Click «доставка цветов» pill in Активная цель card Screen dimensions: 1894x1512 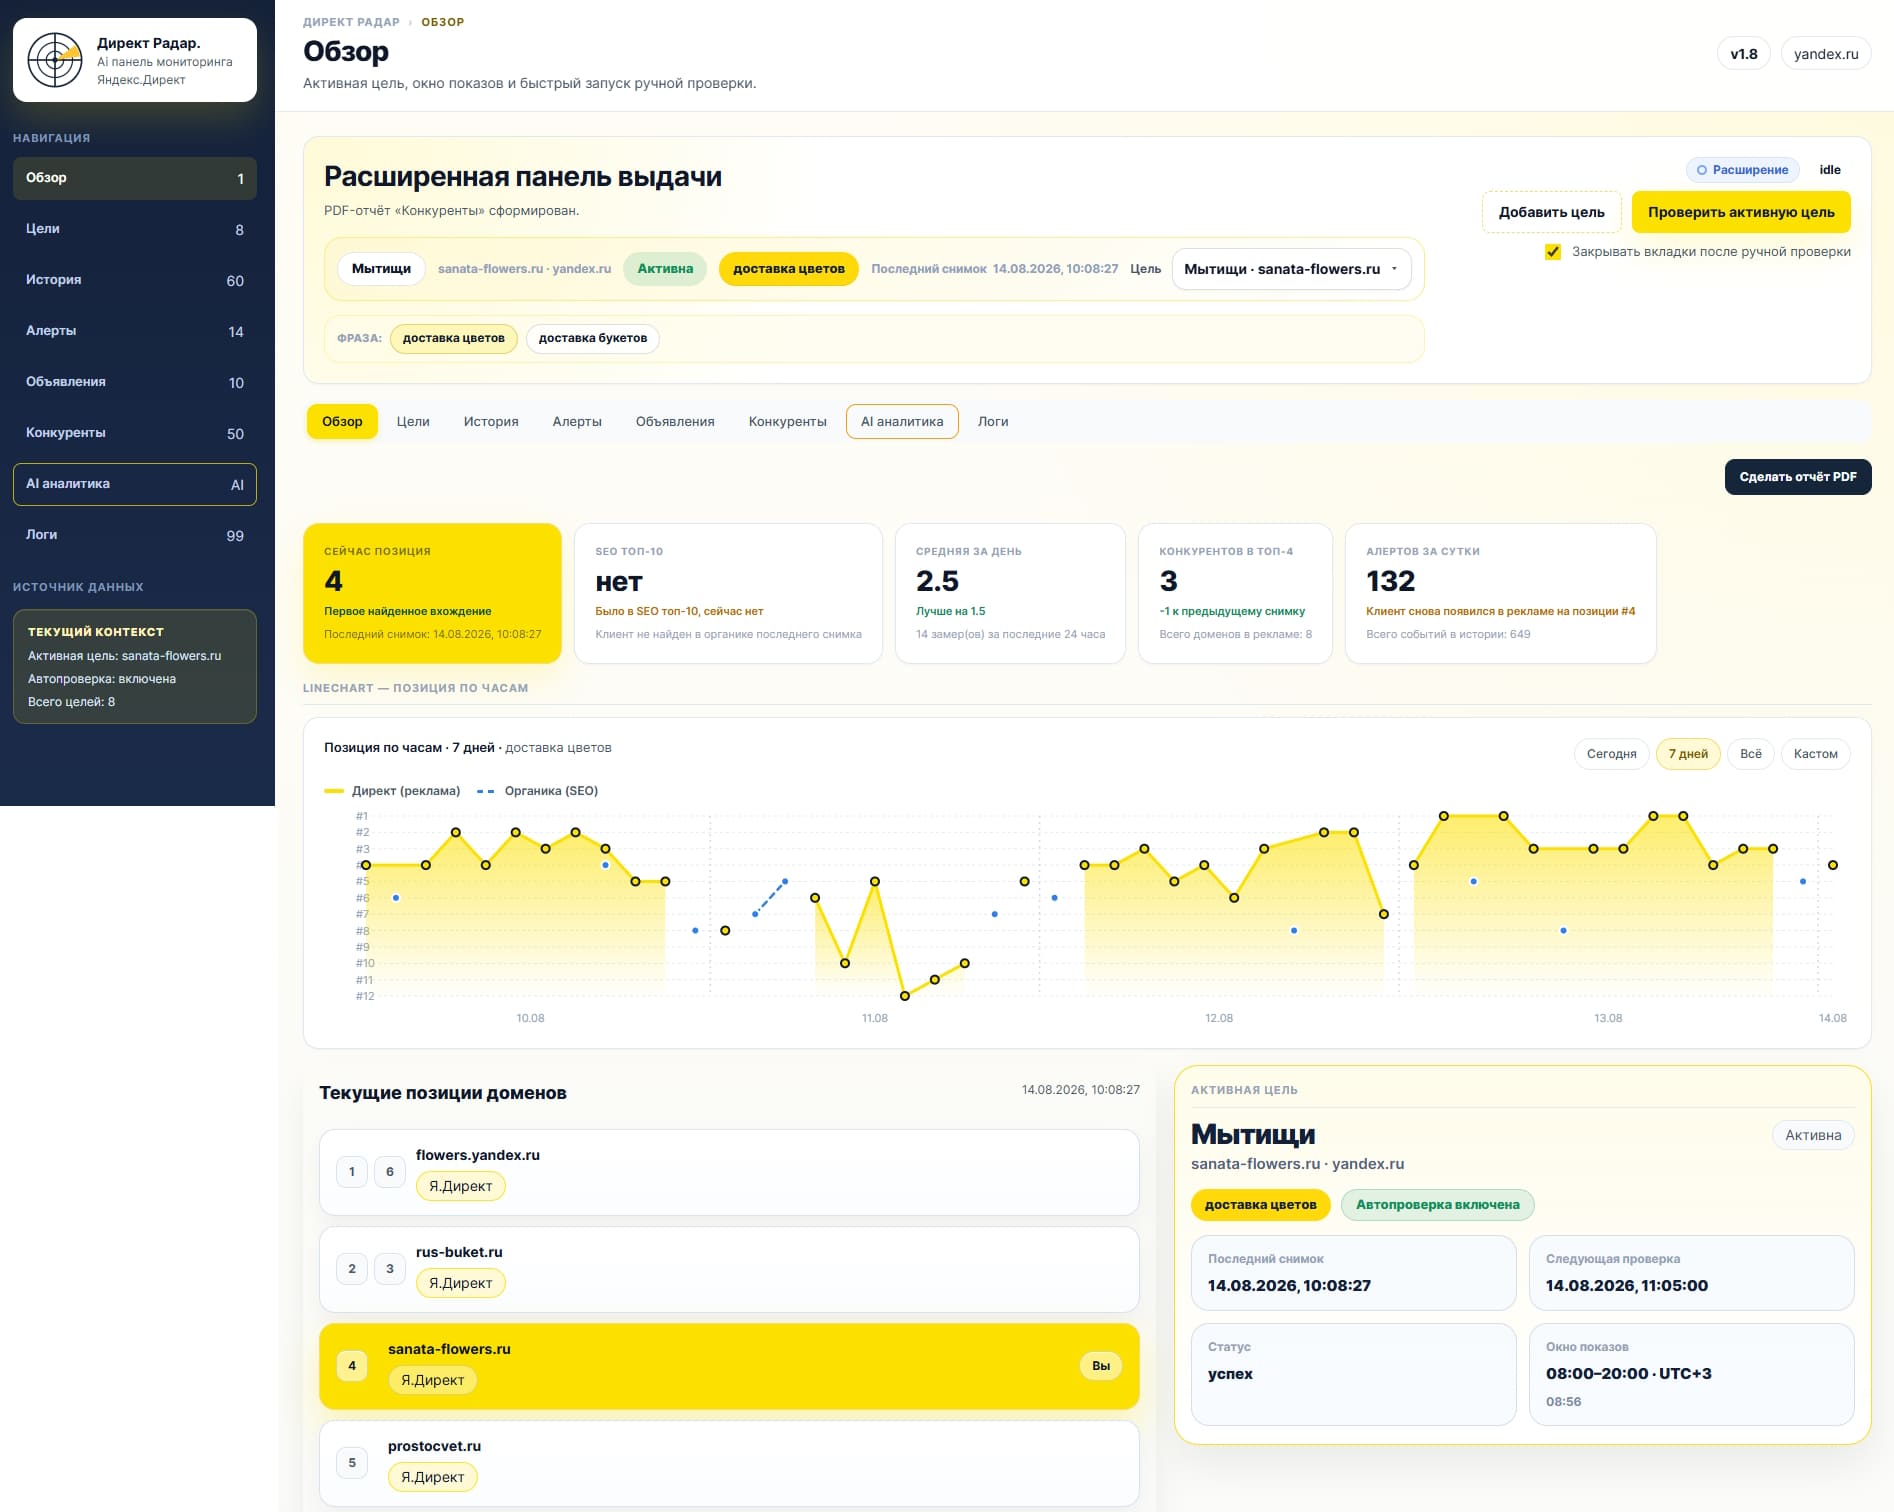tap(1260, 1205)
